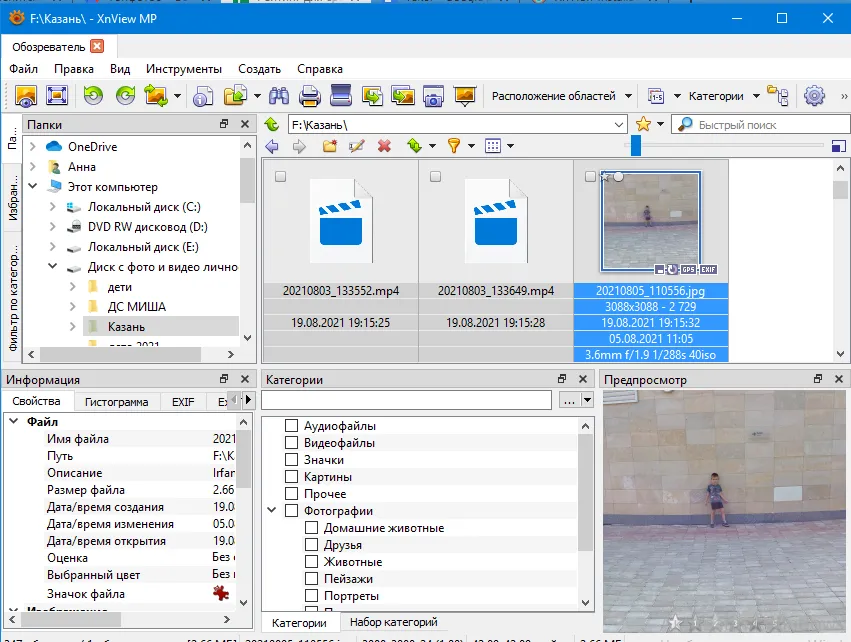Switch to the EXIF info tab

(x=183, y=402)
